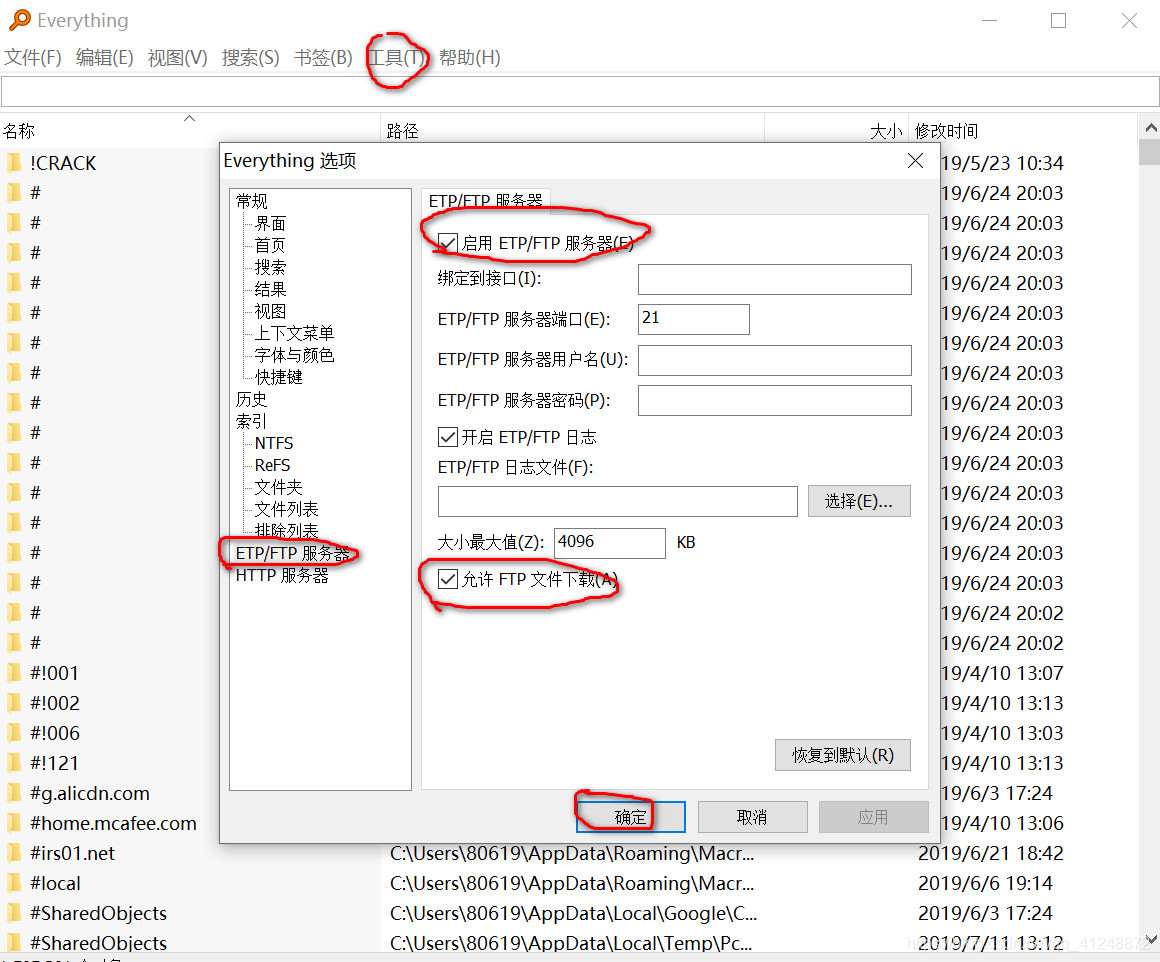
Task: Select ETP/FTP 服务器 in the options tree
Action: point(293,554)
